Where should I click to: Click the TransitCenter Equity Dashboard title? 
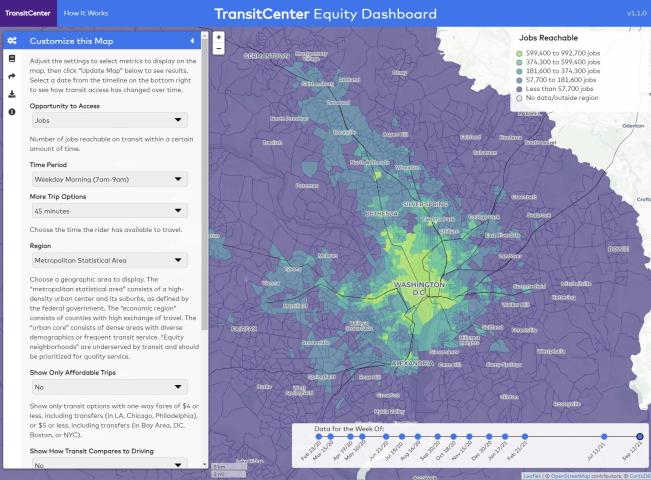(x=326, y=14)
